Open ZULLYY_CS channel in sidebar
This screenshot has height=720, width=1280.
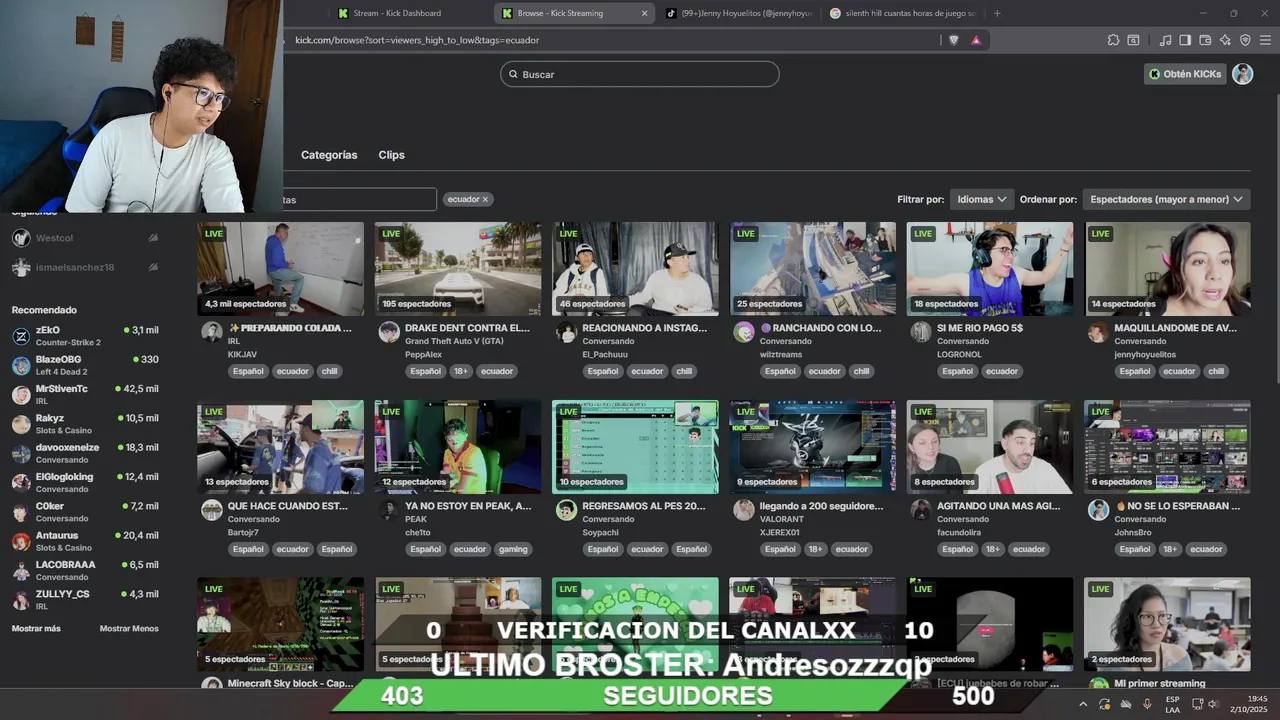point(85,599)
